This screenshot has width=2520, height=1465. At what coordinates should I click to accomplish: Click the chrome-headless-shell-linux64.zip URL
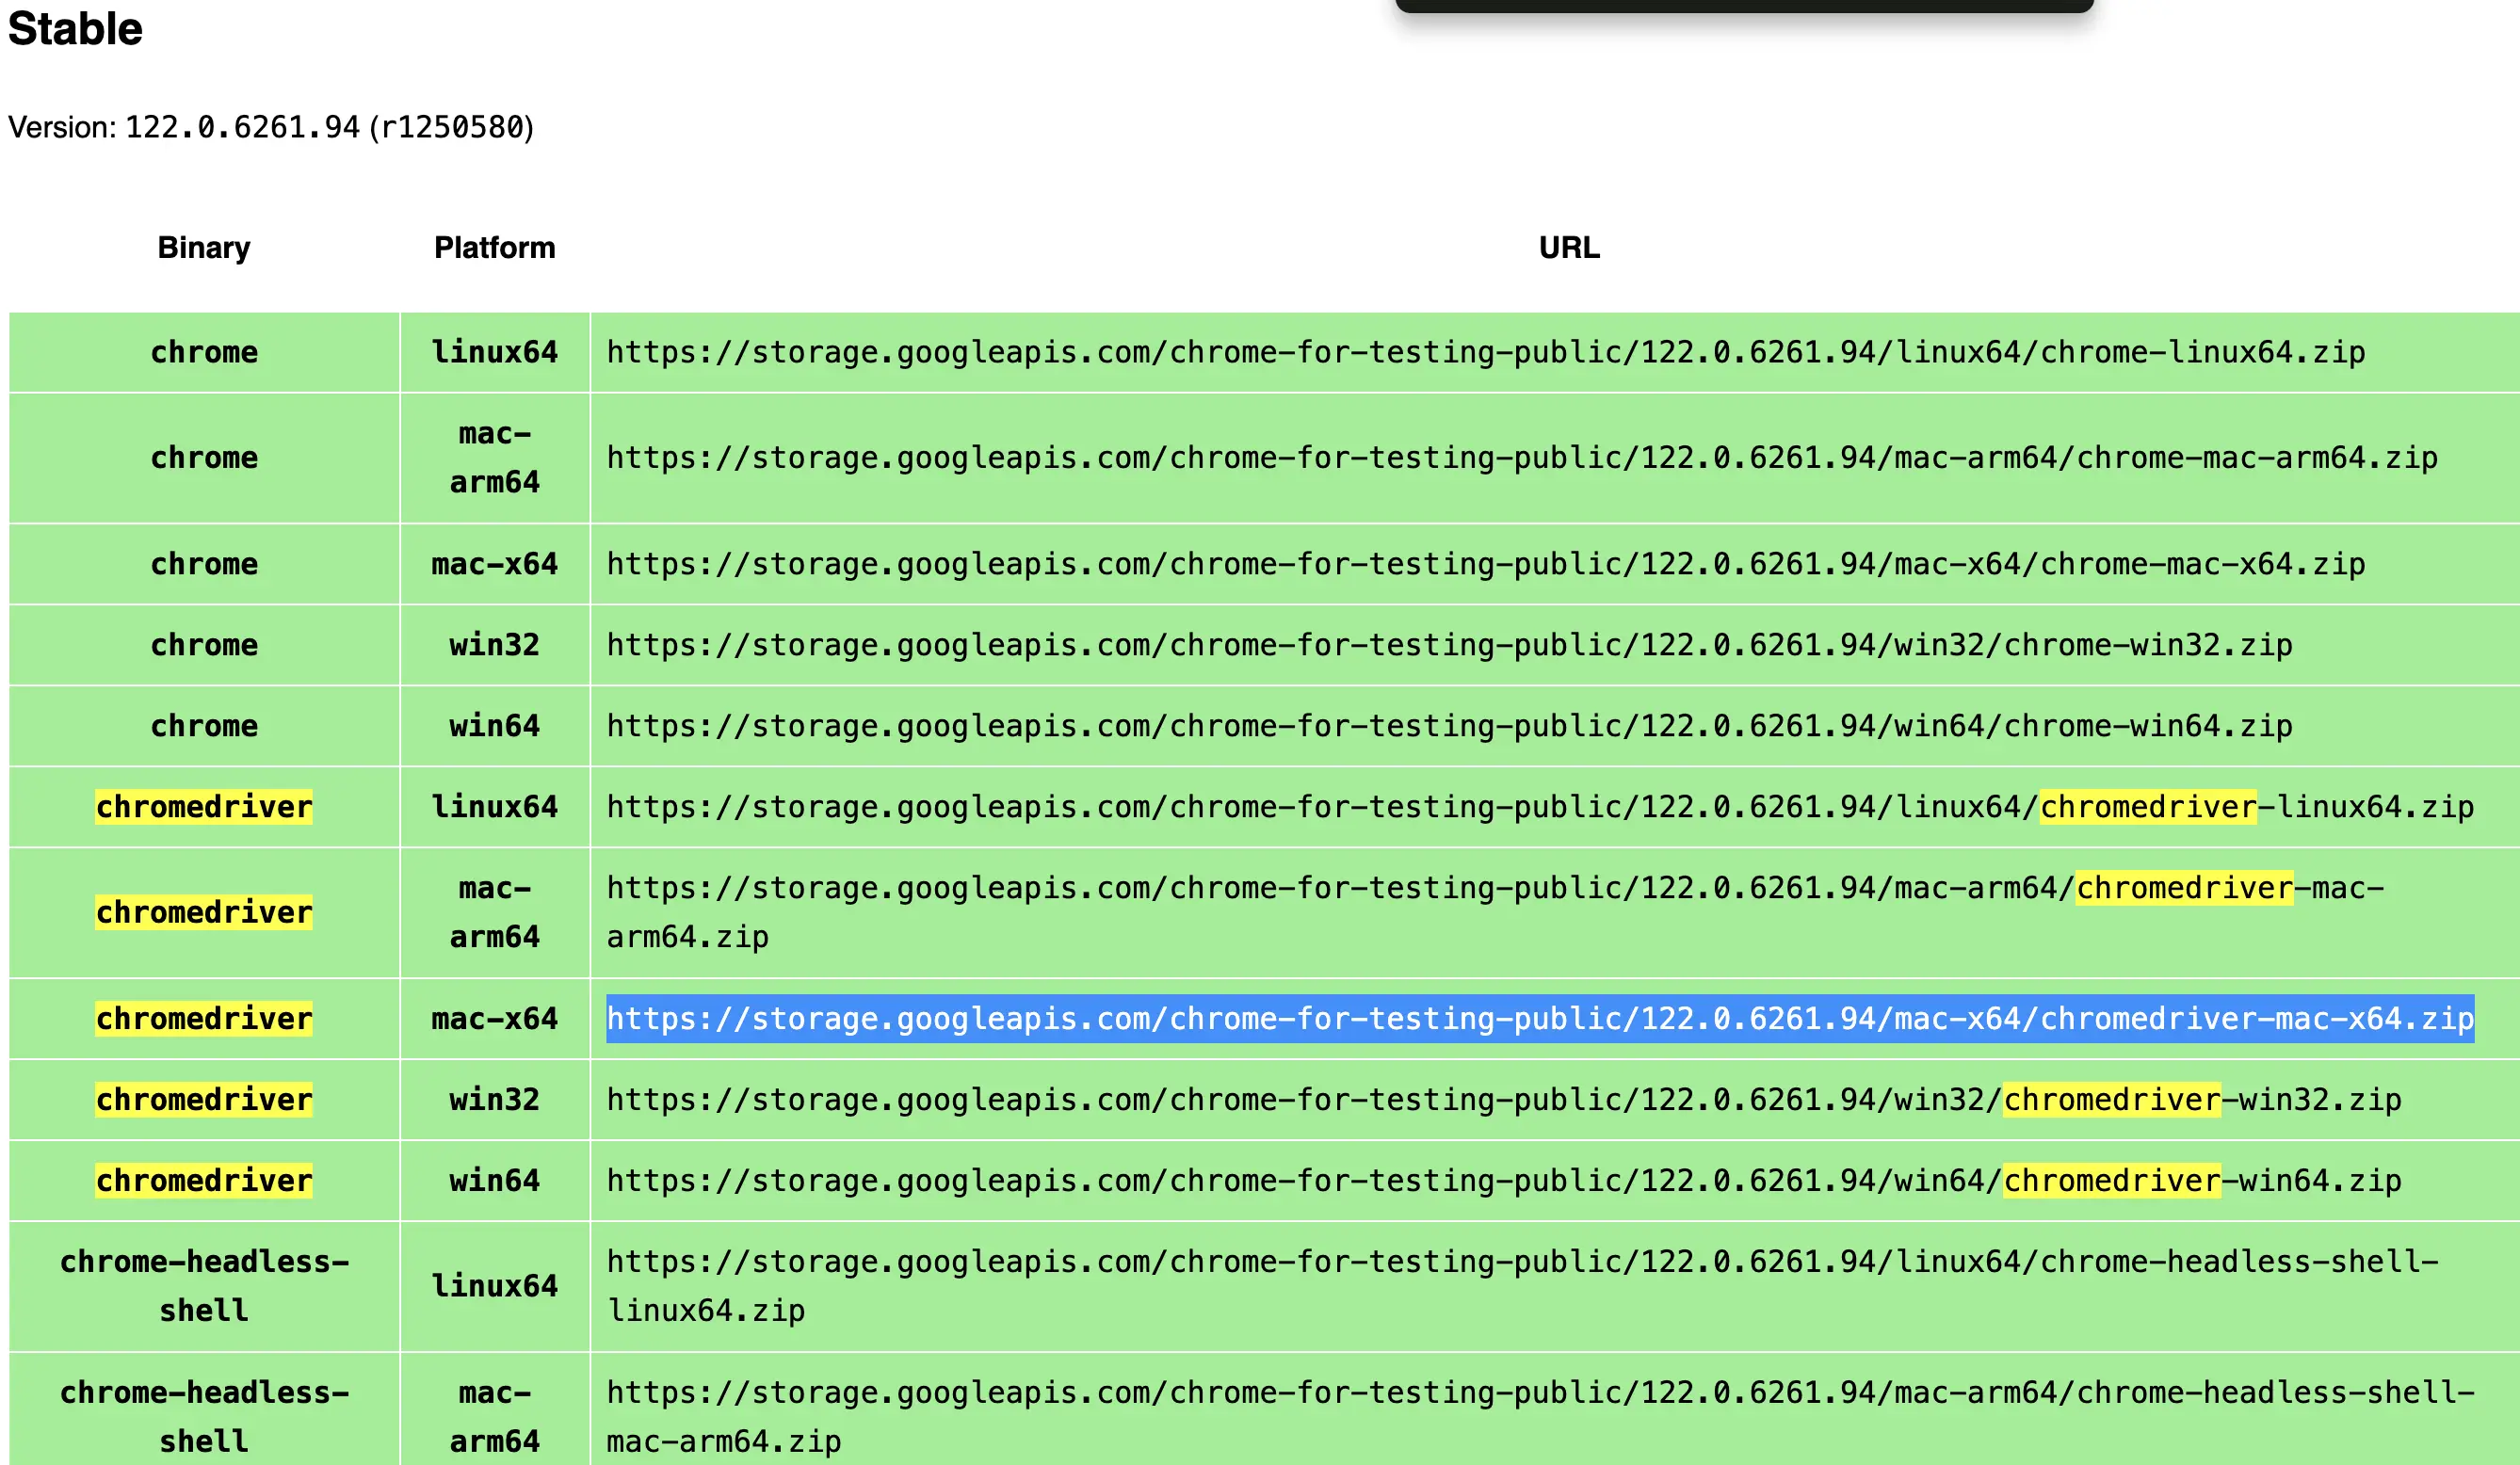coord(1522,1286)
